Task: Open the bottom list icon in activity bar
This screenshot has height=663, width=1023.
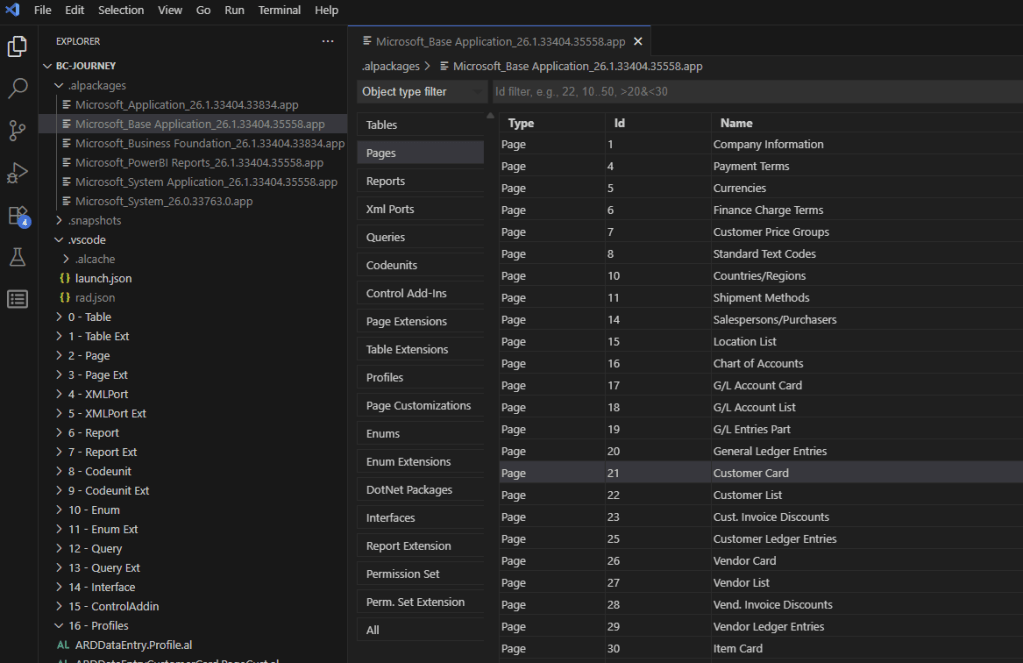Action: click(17, 299)
